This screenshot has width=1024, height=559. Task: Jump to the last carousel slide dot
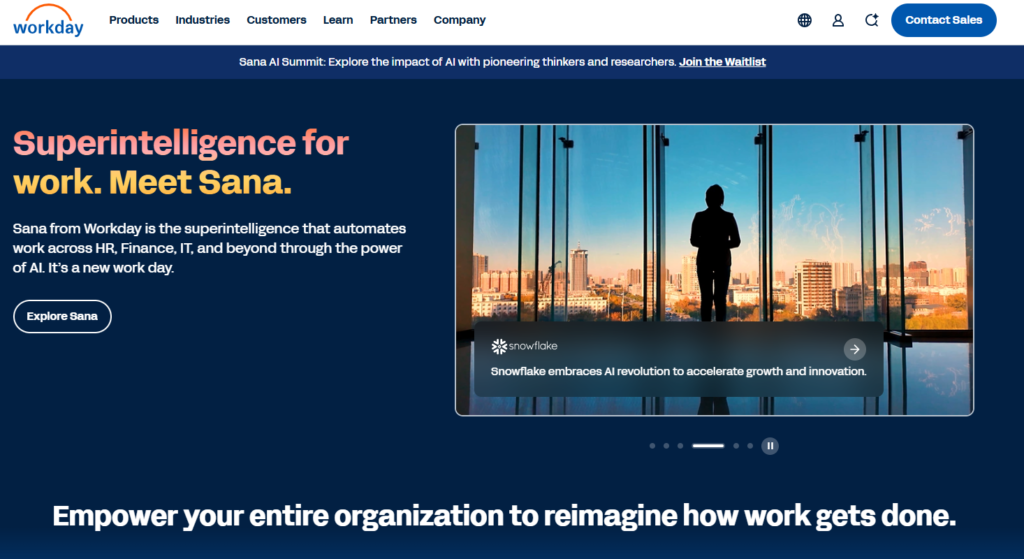[x=750, y=446]
